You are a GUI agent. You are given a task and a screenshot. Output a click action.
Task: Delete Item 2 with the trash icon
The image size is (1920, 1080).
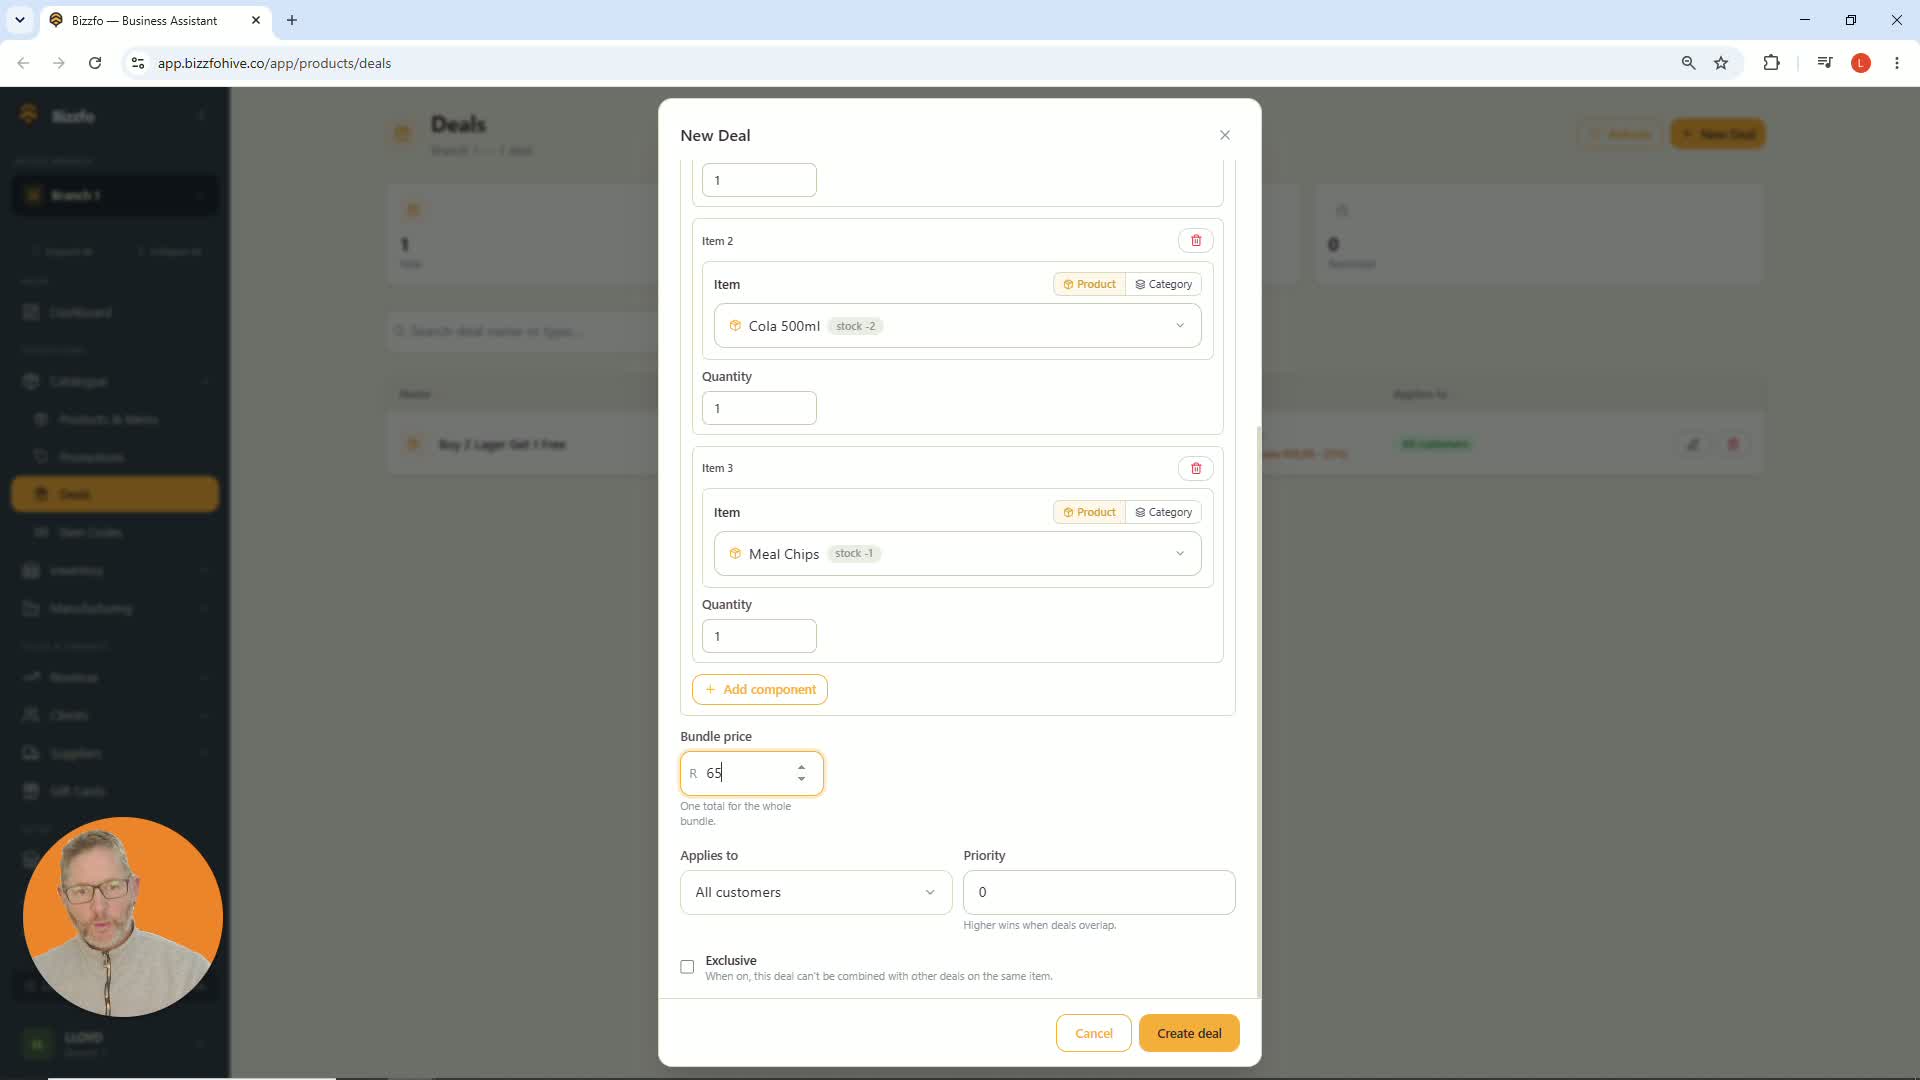coord(1196,241)
